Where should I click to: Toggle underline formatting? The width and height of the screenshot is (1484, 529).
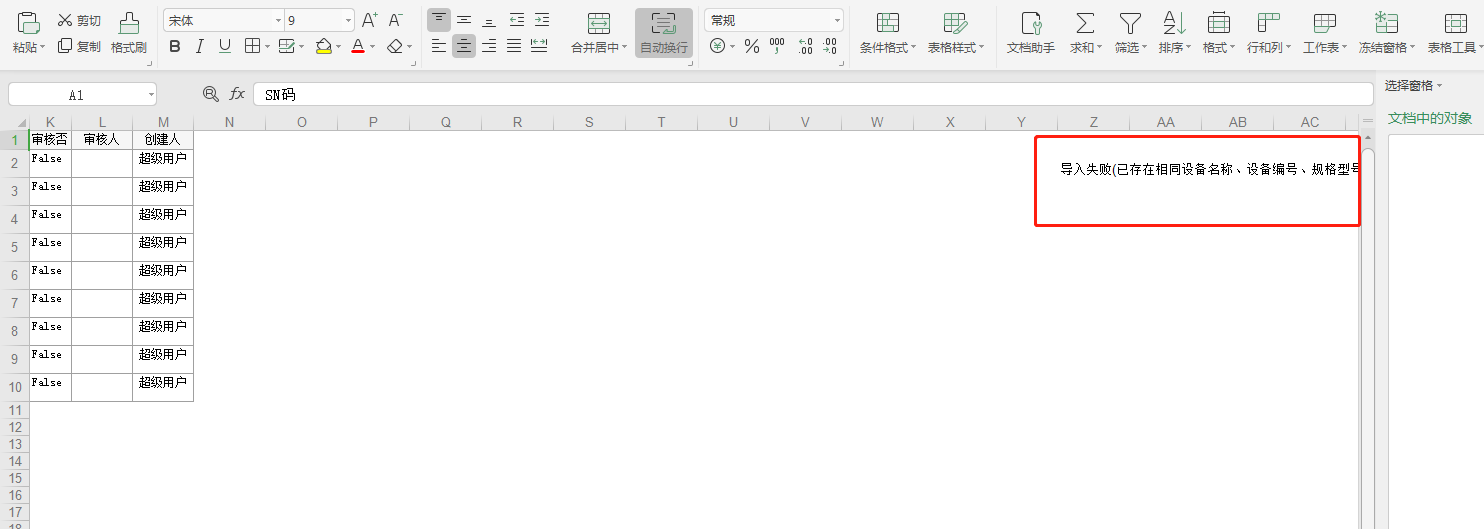[x=224, y=46]
